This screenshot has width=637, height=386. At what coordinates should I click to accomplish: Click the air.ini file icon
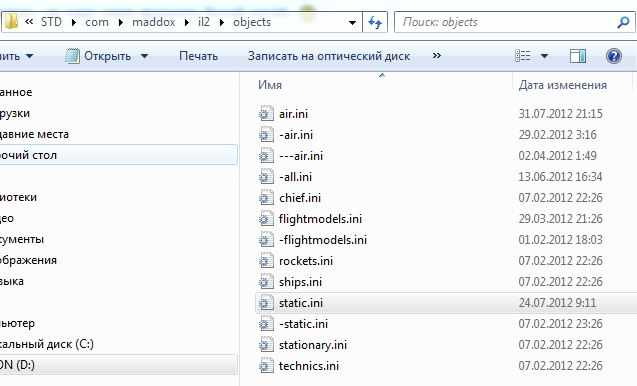266,113
